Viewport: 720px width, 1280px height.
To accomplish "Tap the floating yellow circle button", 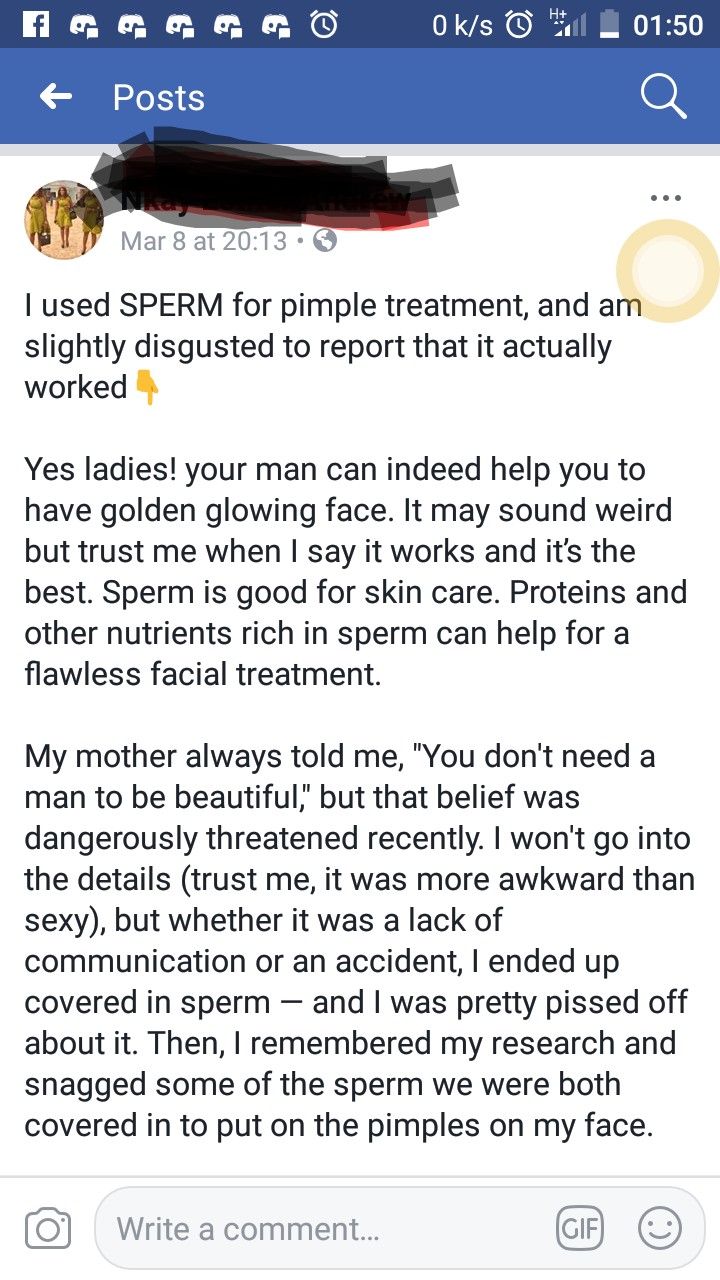I will tap(667, 271).
